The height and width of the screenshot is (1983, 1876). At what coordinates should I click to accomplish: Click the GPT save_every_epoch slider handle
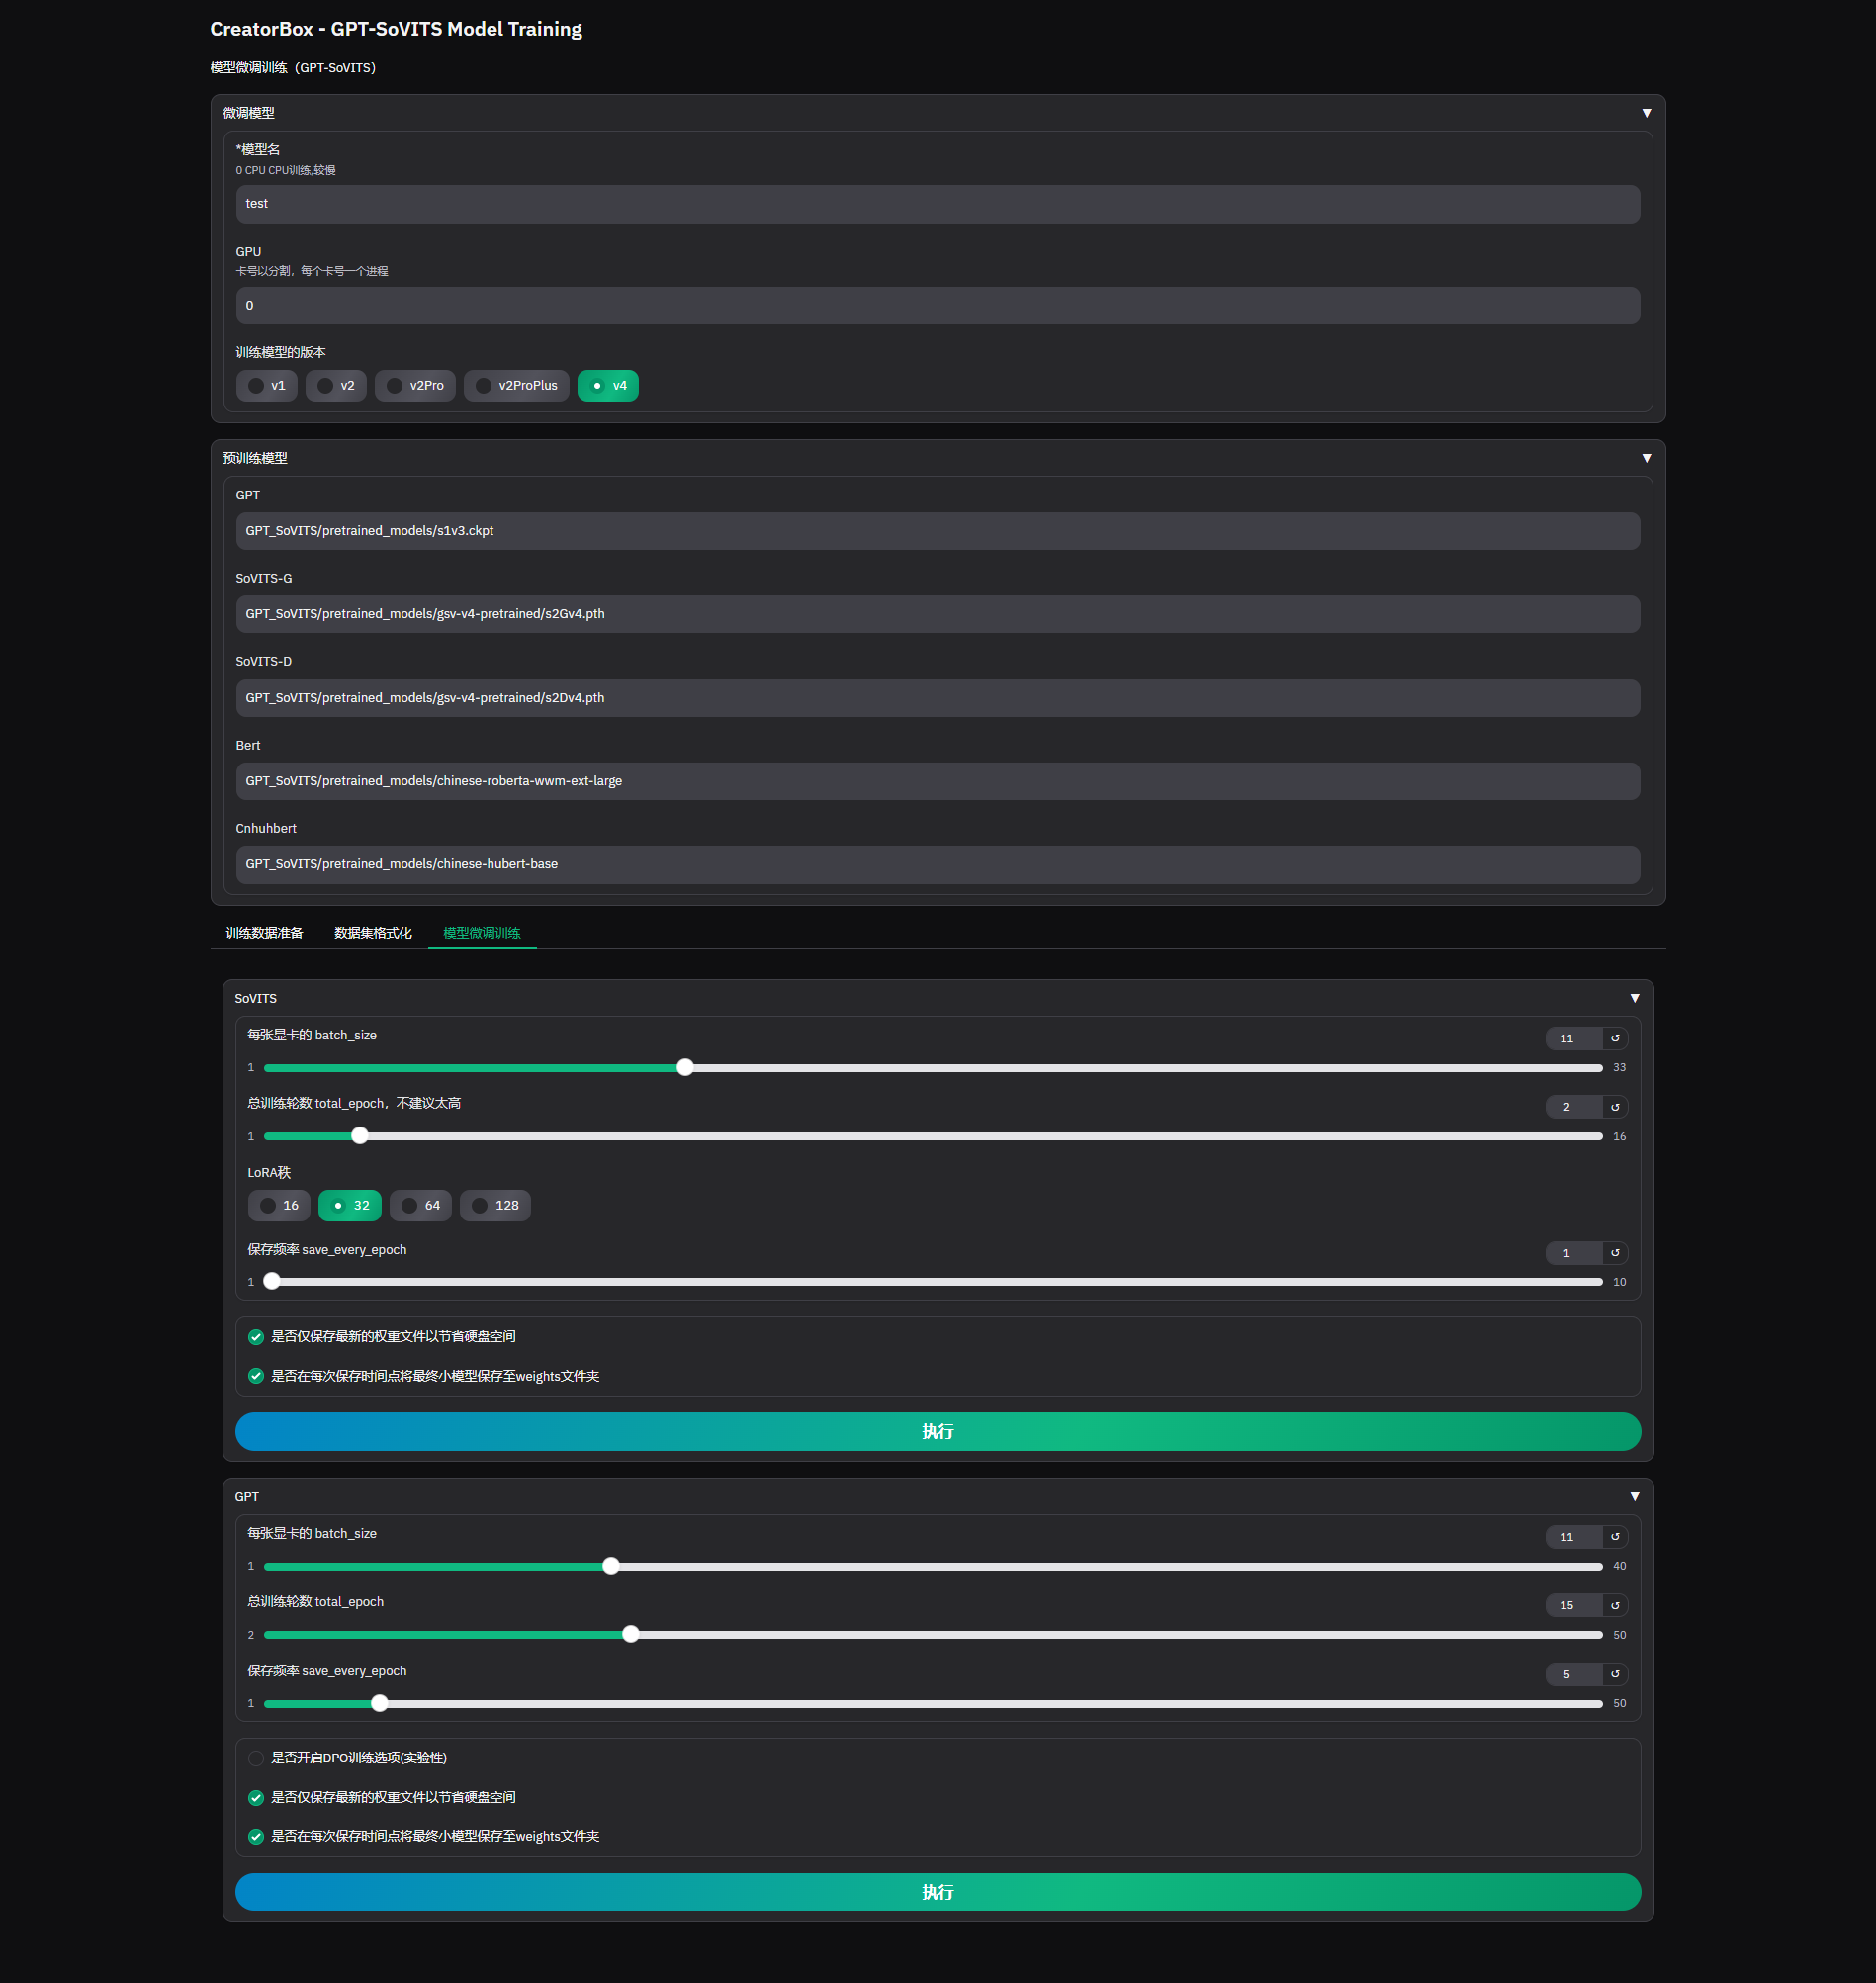pos(380,1702)
